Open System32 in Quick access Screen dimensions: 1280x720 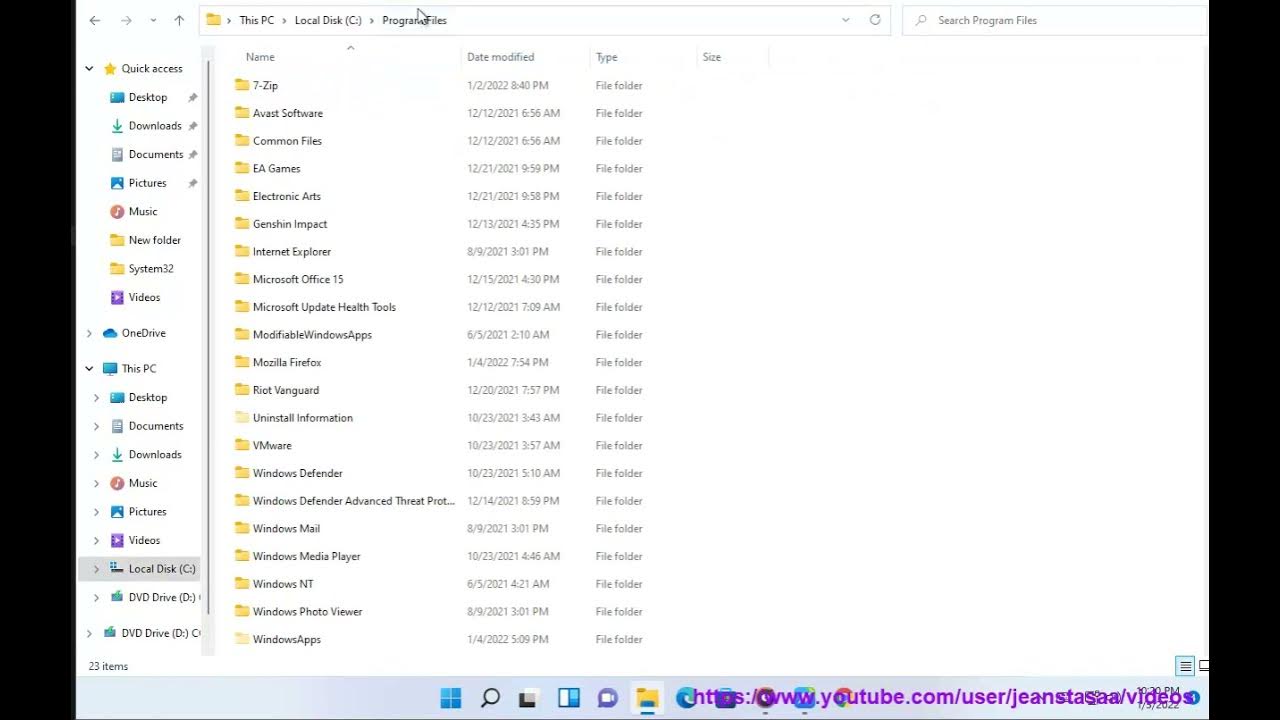point(151,268)
